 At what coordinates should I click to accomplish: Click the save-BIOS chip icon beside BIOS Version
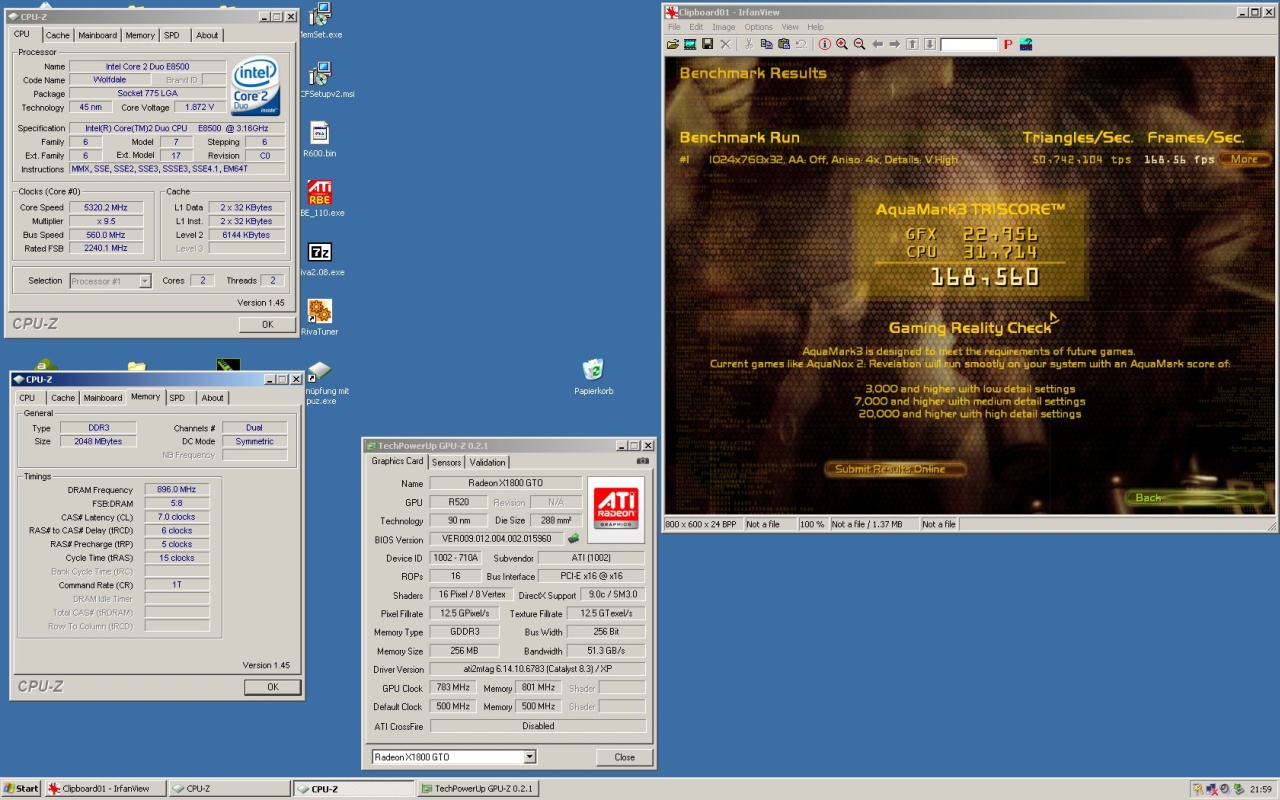[x=573, y=538]
